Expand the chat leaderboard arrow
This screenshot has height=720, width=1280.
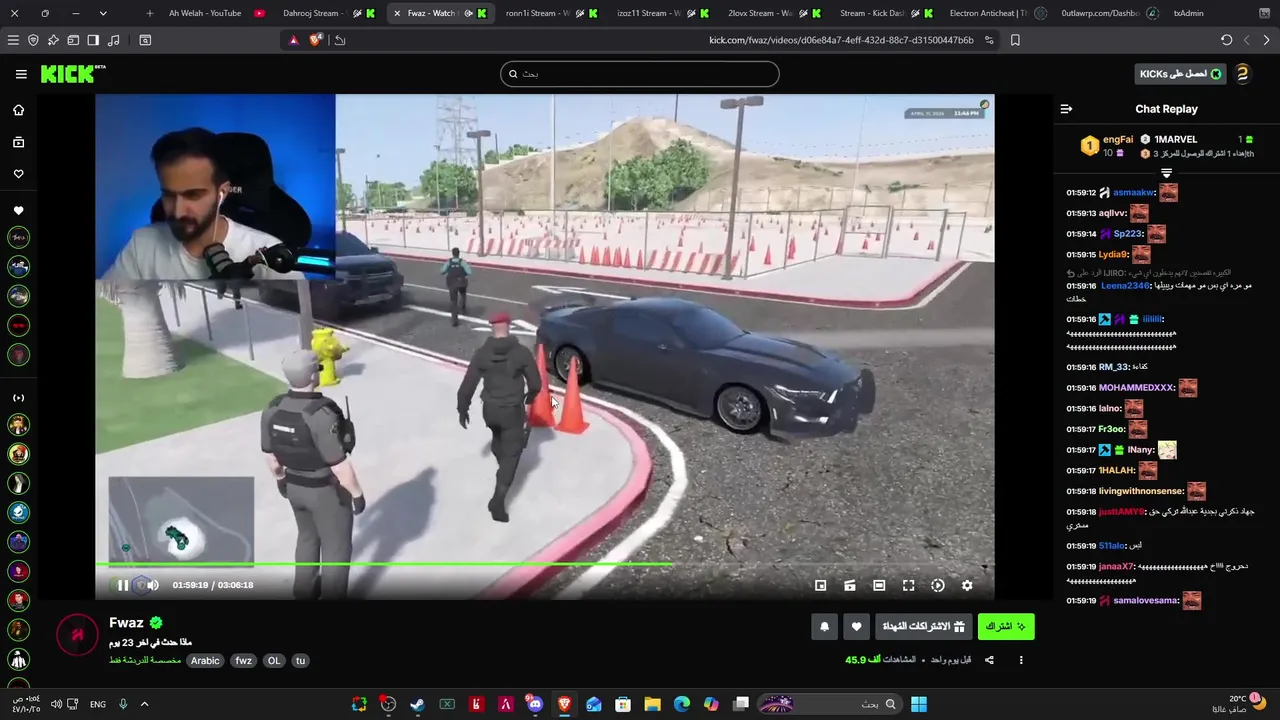pyautogui.click(x=1166, y=173)
